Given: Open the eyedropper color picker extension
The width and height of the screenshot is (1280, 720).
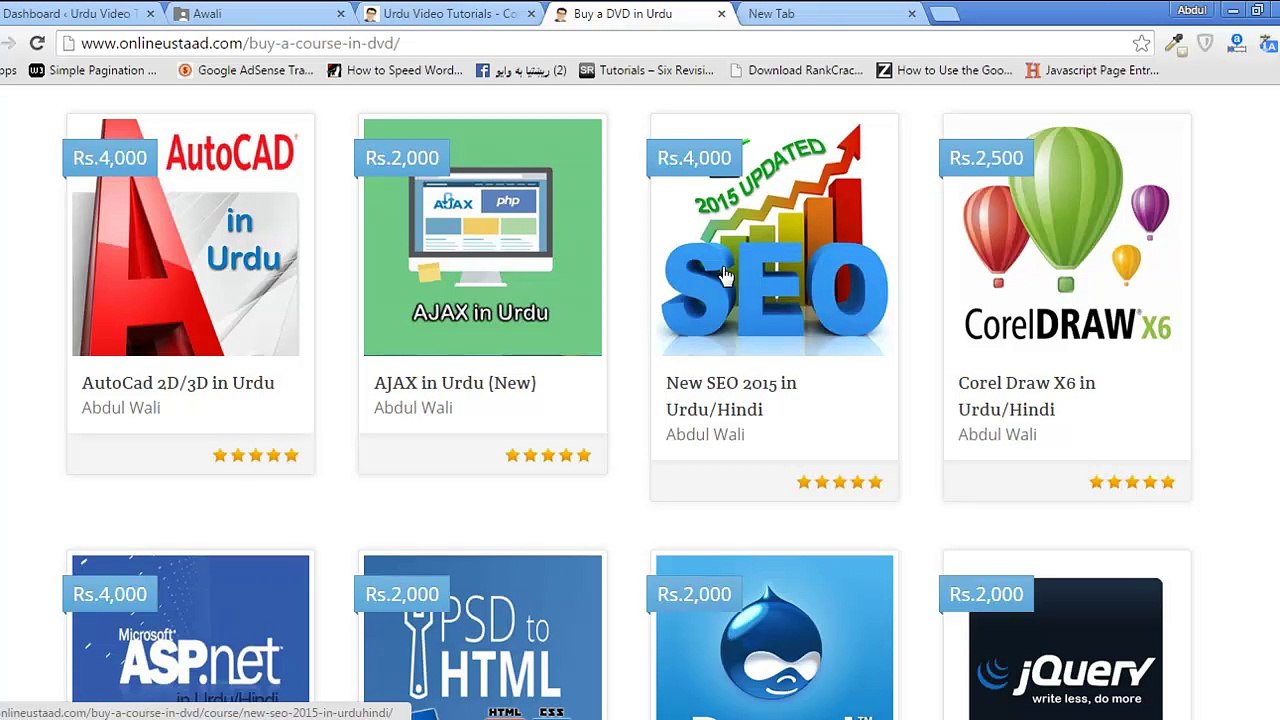Looking at the screenshot, I should click(1174, 43).
